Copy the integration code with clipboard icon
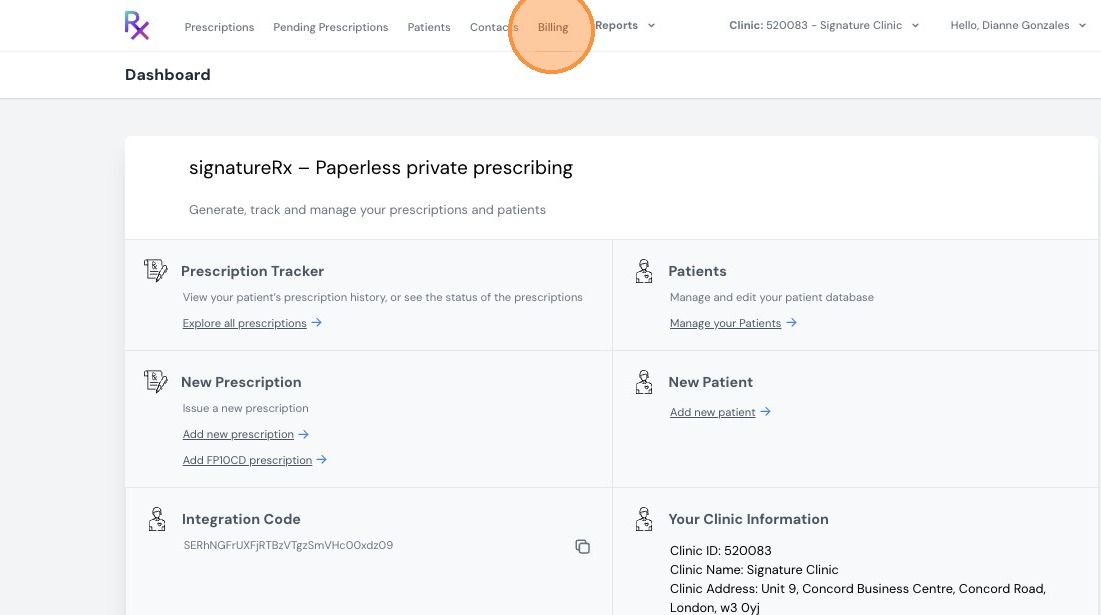The image size is (1101, 615). (x=582, y=546)
